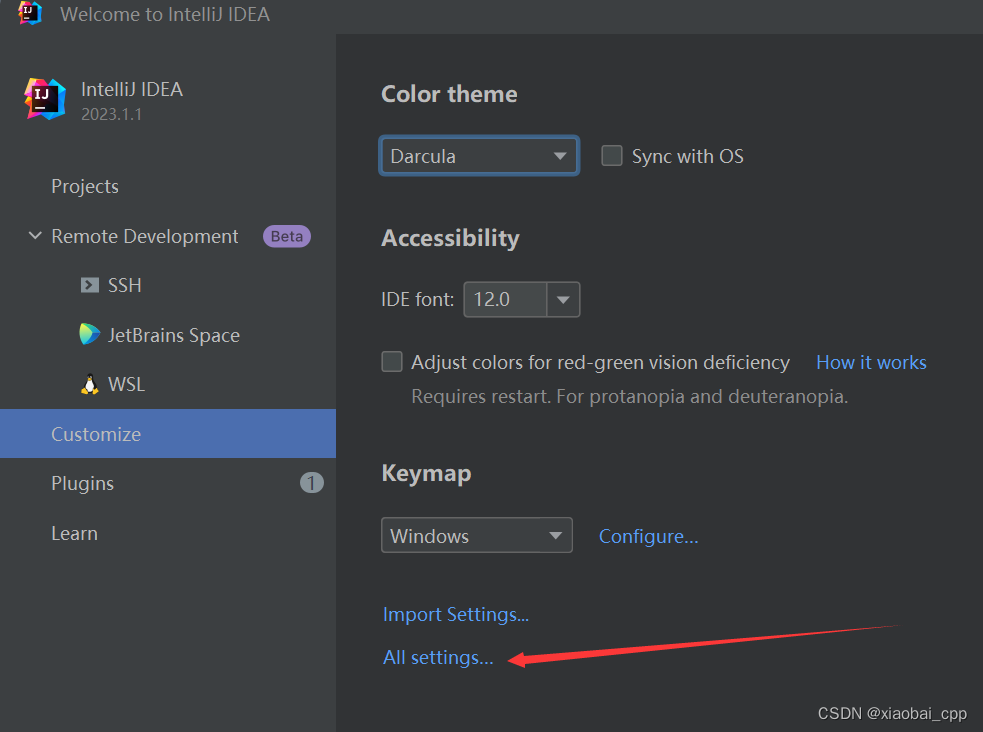Click the Beta badge next to Remote Development

pyautogui.click(x=286, y=236)
